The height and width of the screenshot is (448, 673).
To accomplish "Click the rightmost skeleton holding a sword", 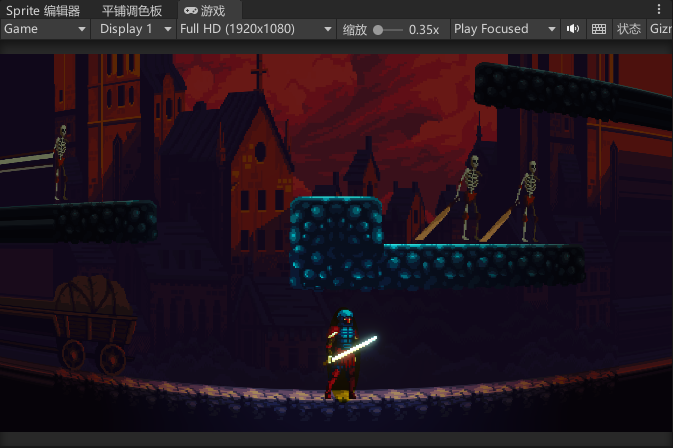I will click(x=528, y=200).
